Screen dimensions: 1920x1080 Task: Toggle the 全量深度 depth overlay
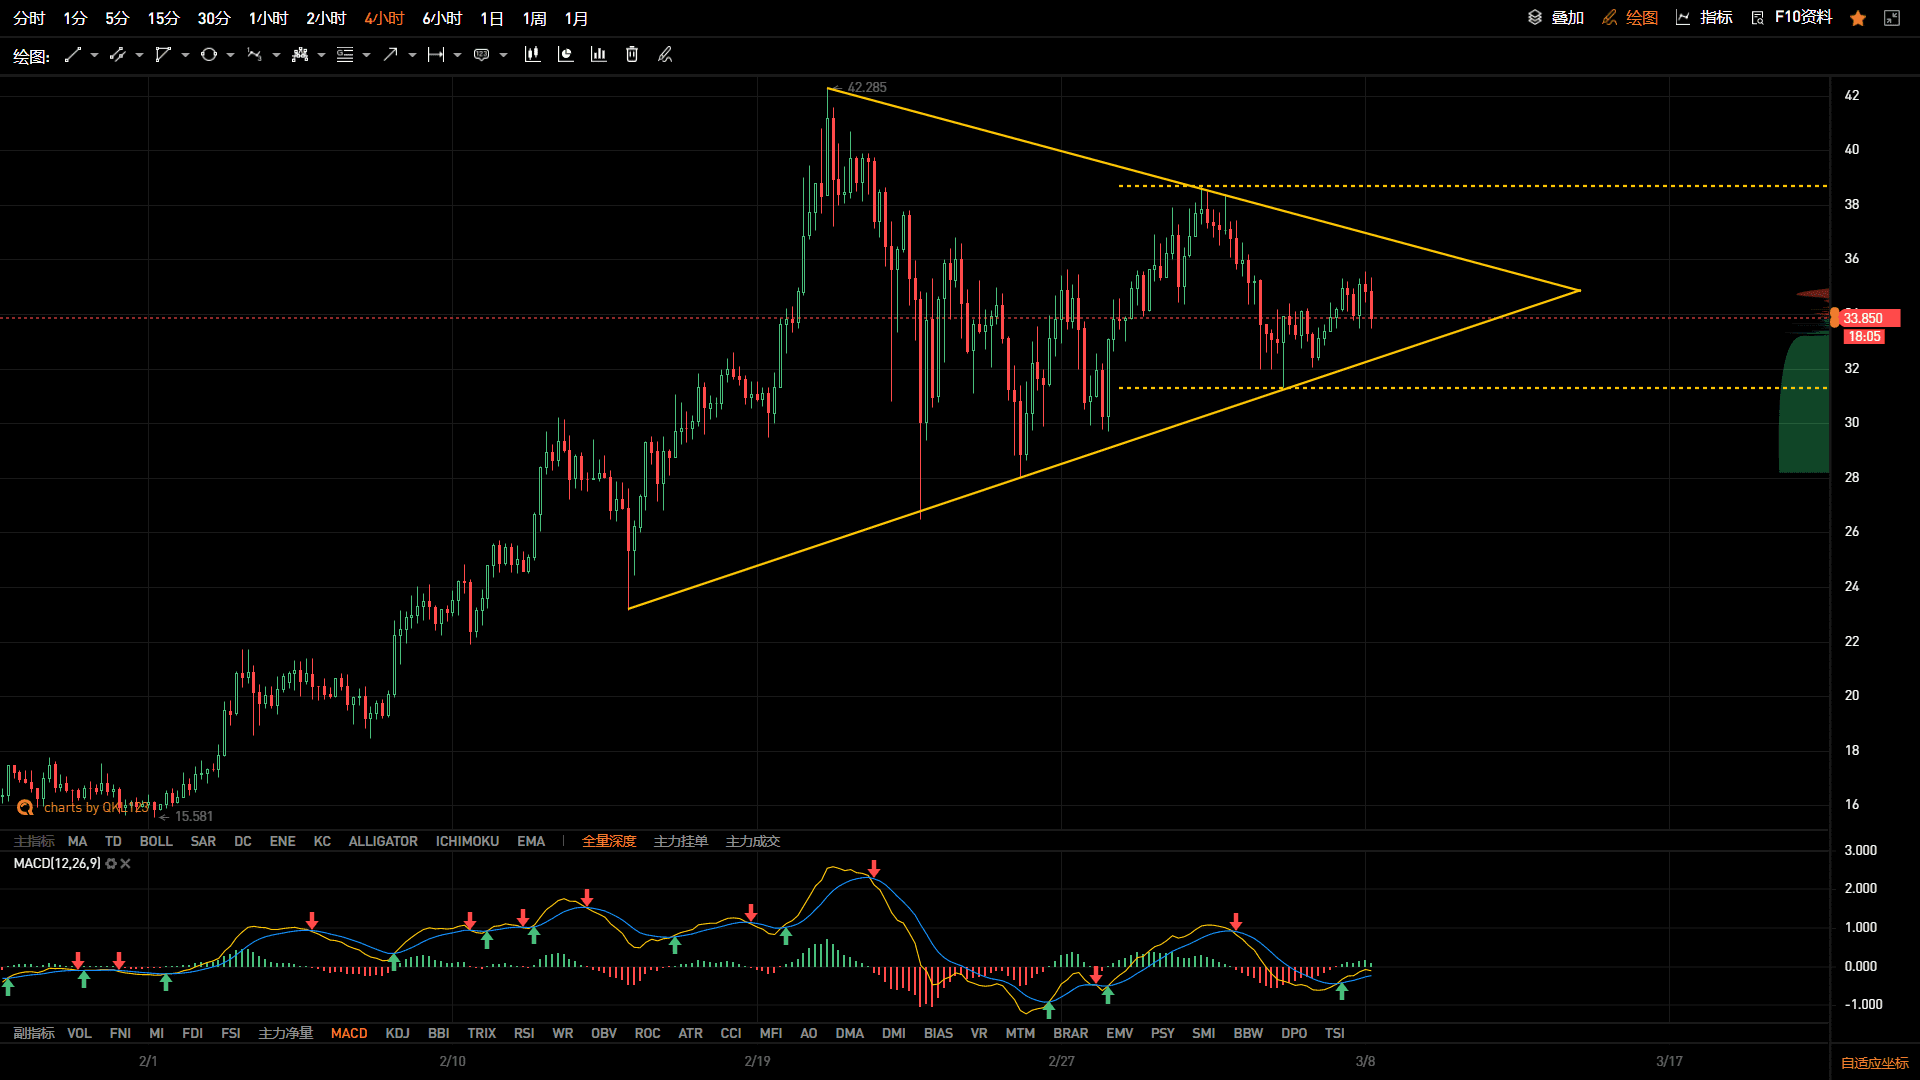(x=609, y=841)
